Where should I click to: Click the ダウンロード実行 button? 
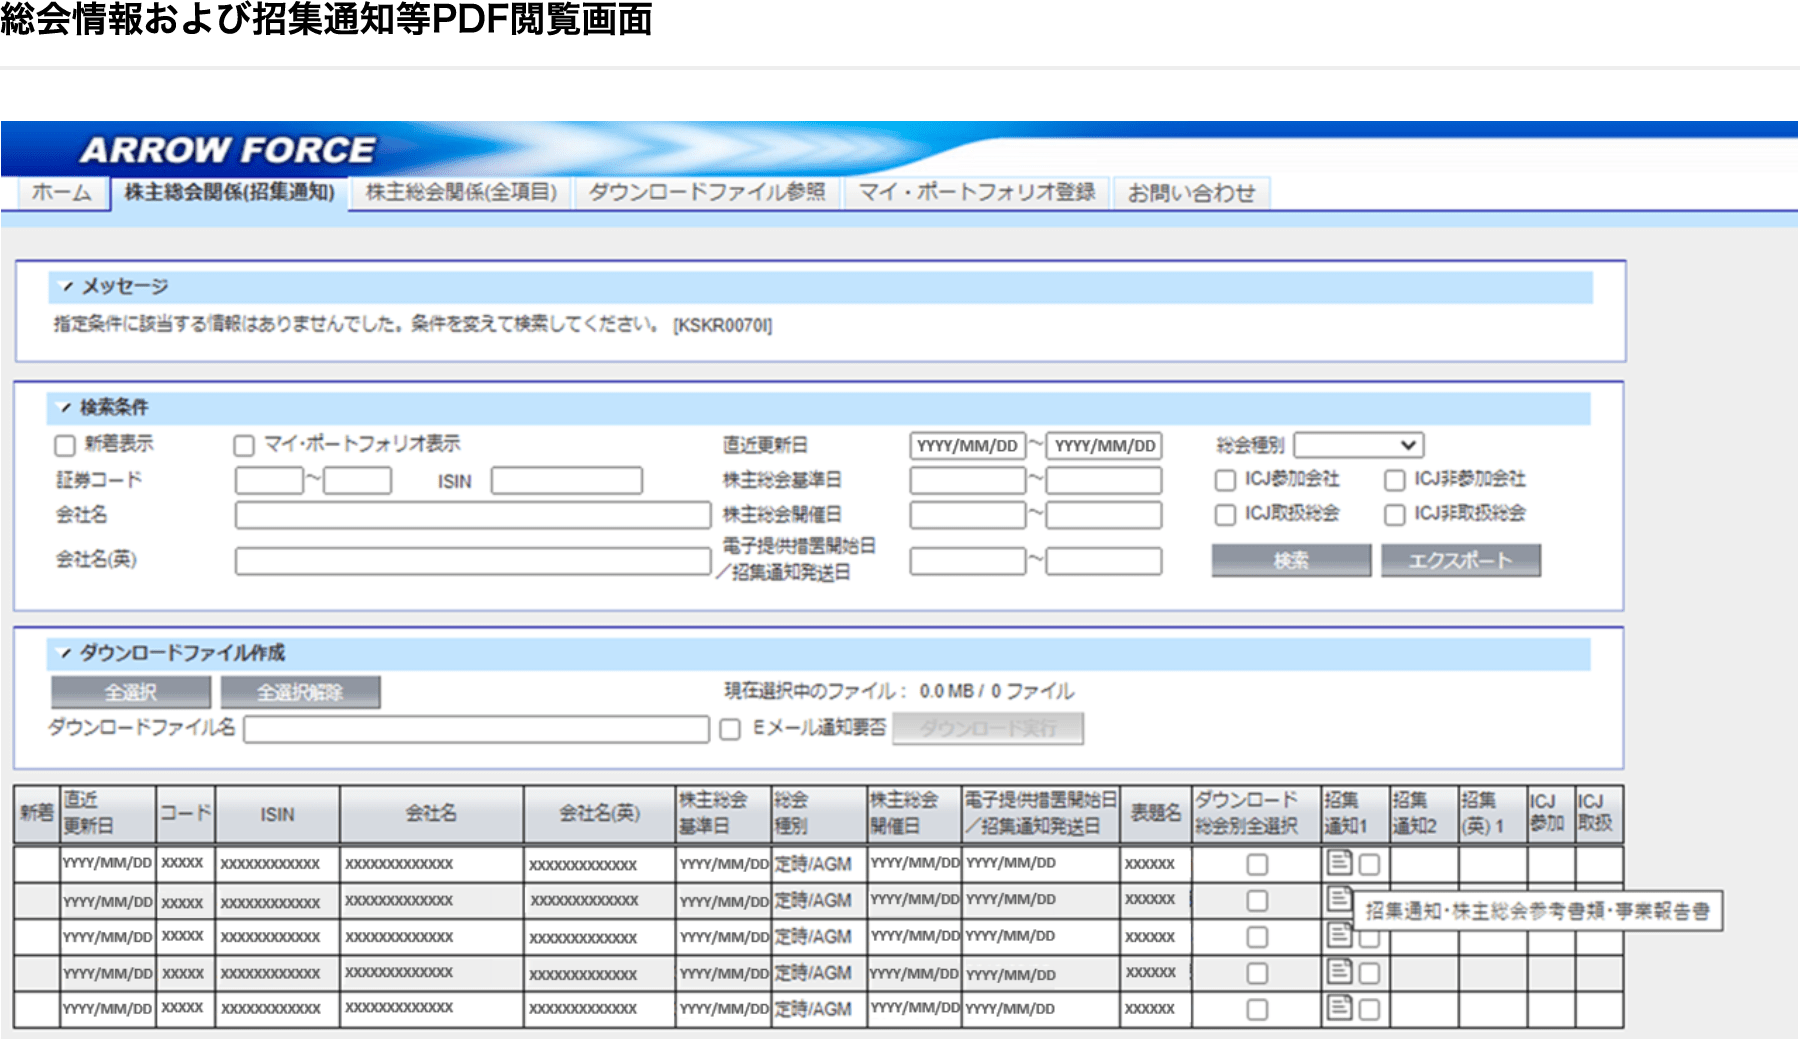(x=988, y=728)
